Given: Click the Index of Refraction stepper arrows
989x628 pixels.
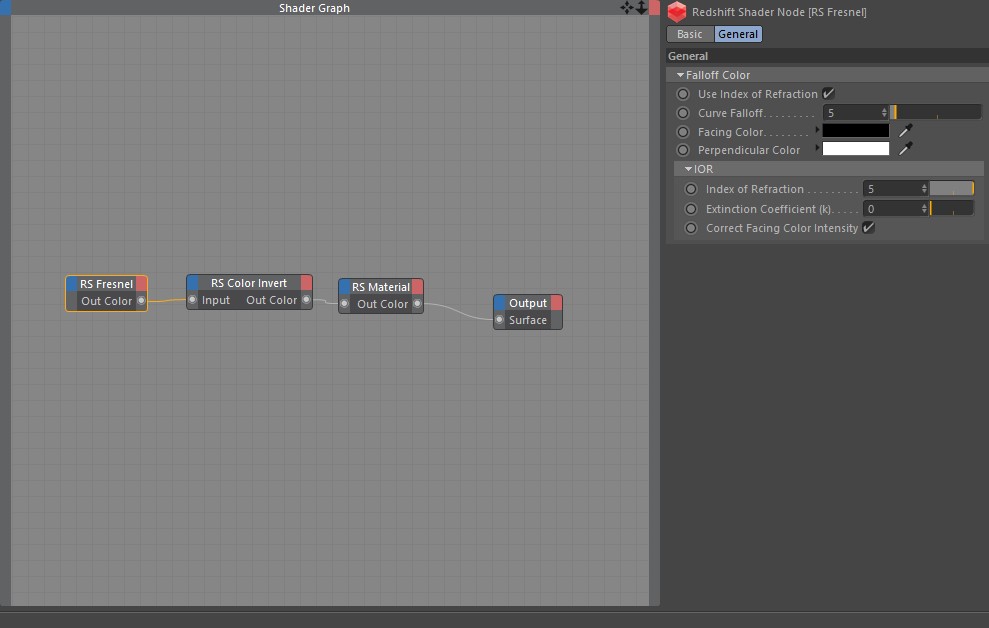Looking at the screenshot, I should click(924, 189).
